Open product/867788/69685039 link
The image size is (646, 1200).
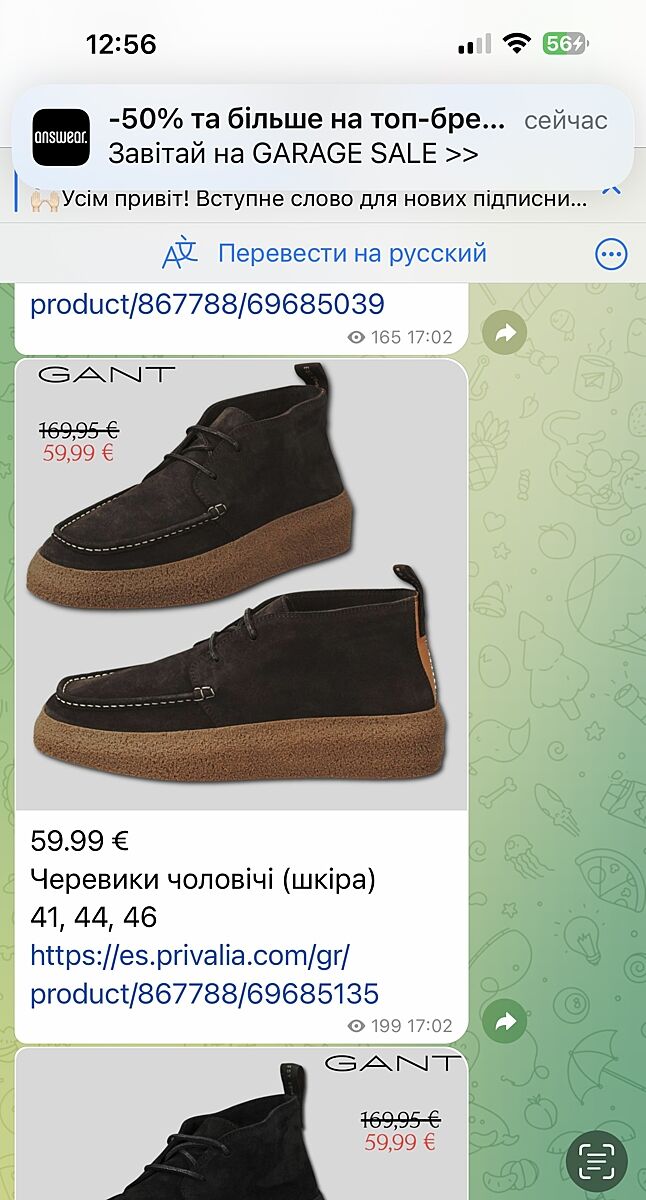[x=207, y=303]
